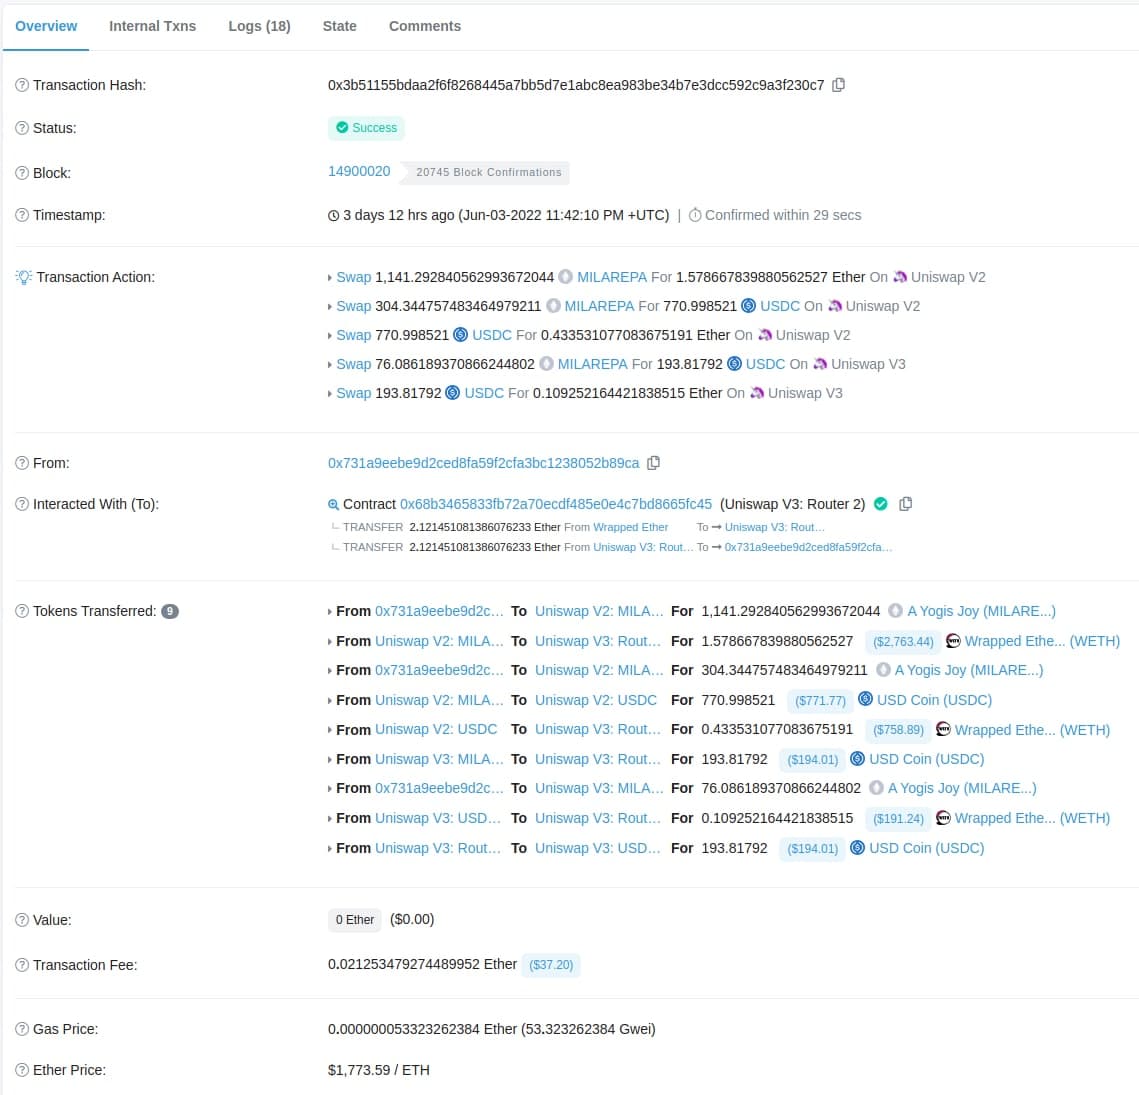The height and width of the screenshot is (1095, 1139).
Task: Open the Internal Txns tab
Action: (153, 26)
